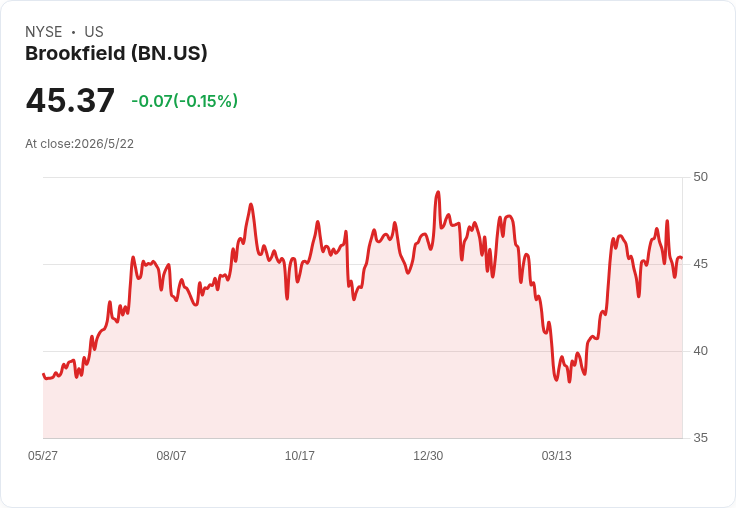Click the final data point of the line

pyautogui.click(x=682, y=258)
